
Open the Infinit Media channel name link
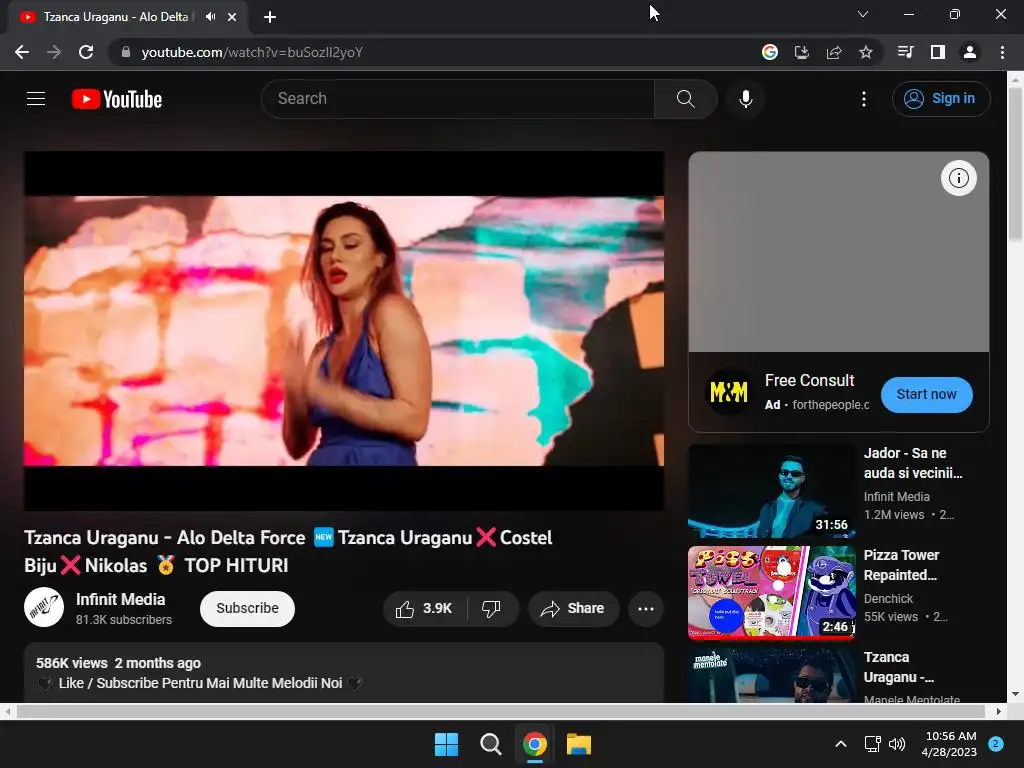coord(121,599)
